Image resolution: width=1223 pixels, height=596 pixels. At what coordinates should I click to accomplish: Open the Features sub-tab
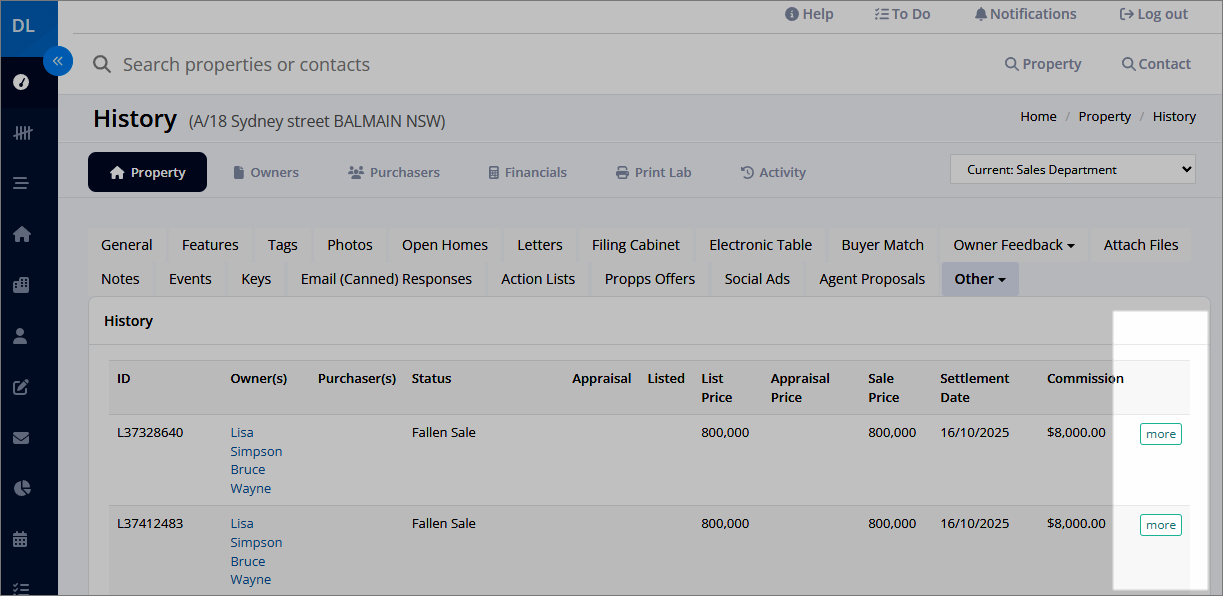pos(210,245)
